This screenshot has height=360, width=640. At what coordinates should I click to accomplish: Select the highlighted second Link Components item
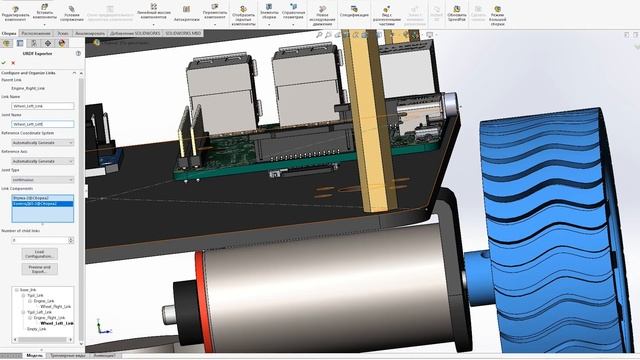coord(42,203)
